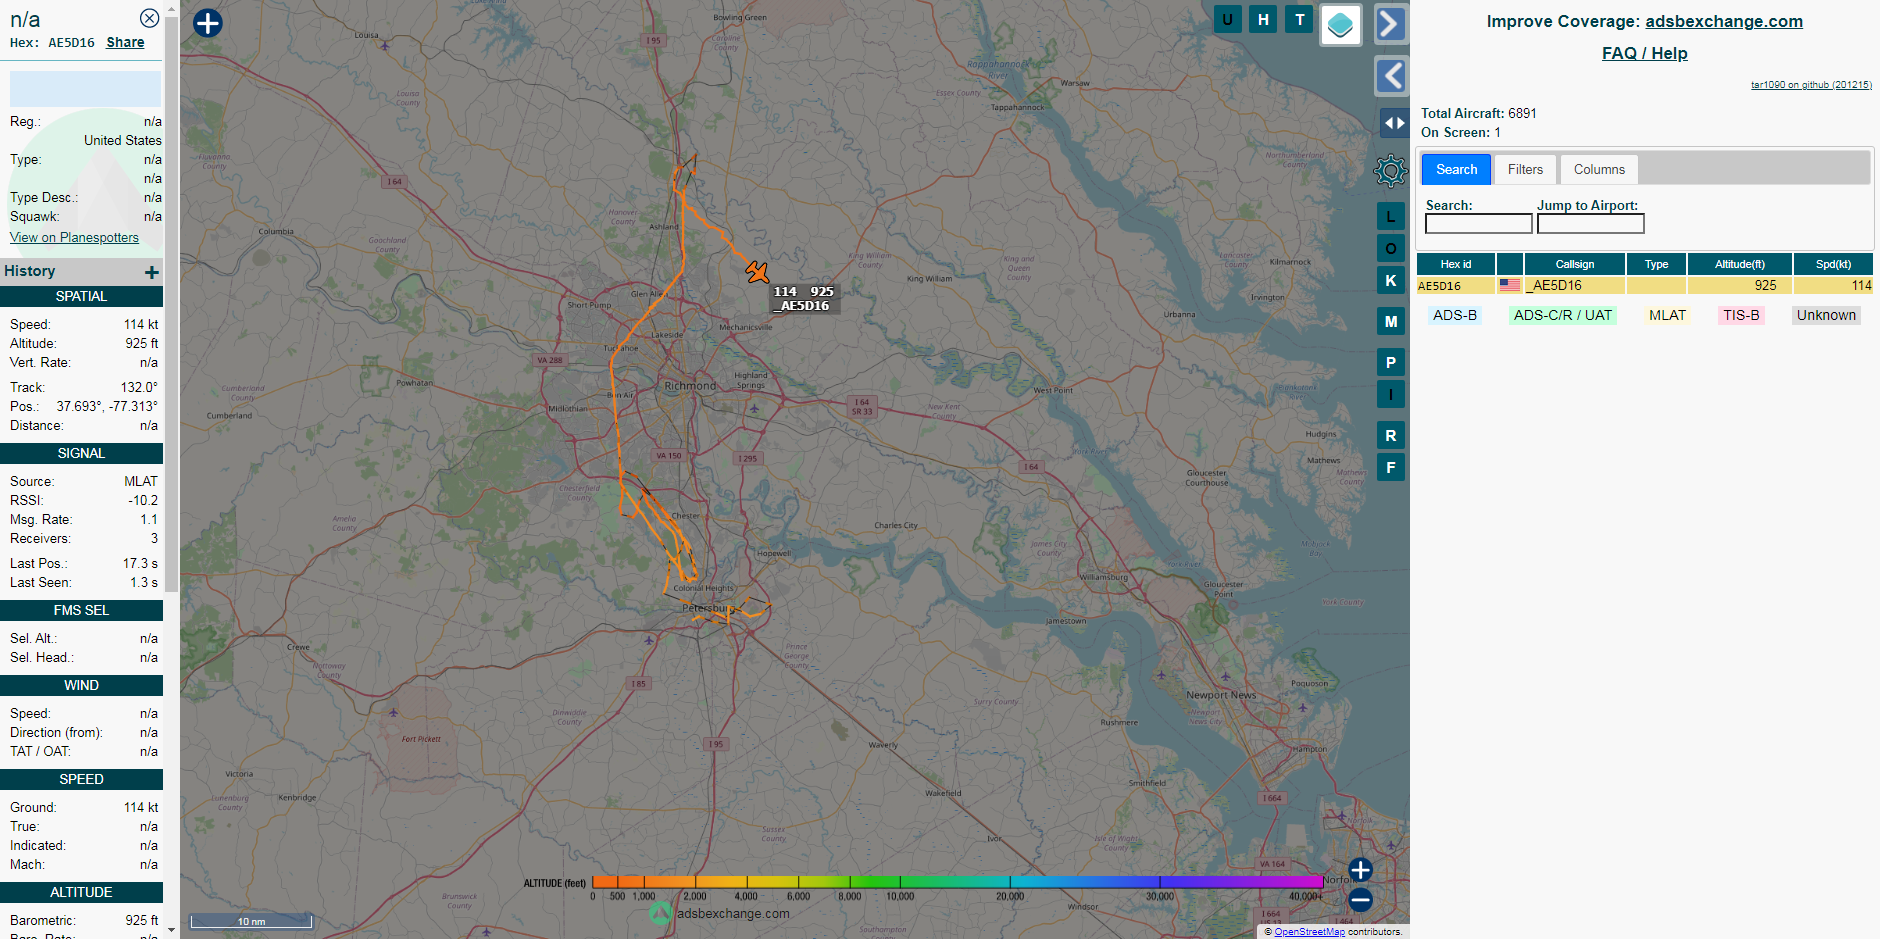Click Total Aircraft: 6891 text
The width and height of the screenshot is (1880, 939).
[1479, 113]
